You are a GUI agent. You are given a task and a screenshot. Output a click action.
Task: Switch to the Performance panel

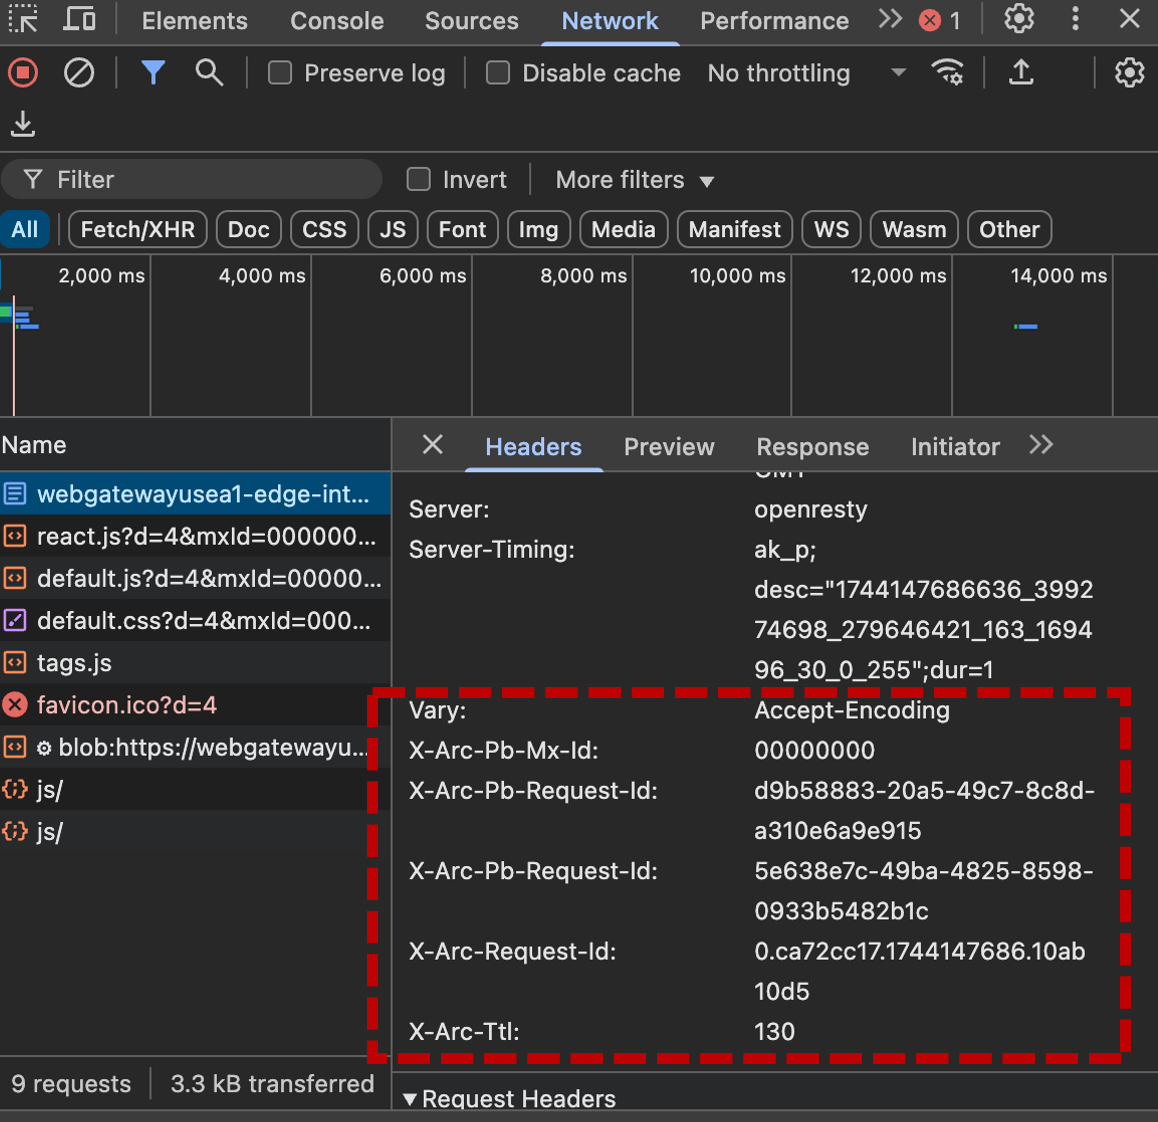(x=775, y=21)
